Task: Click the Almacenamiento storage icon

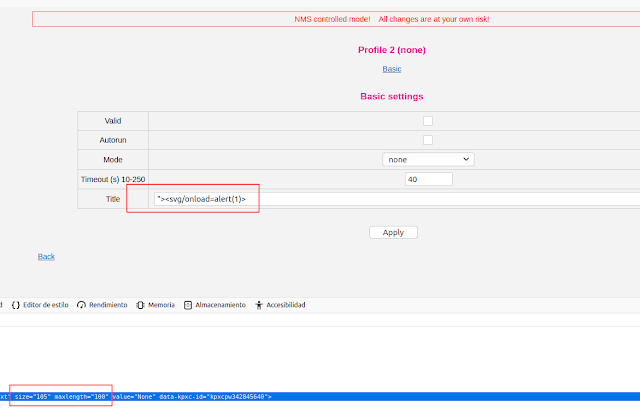Action: click(188, 305)
